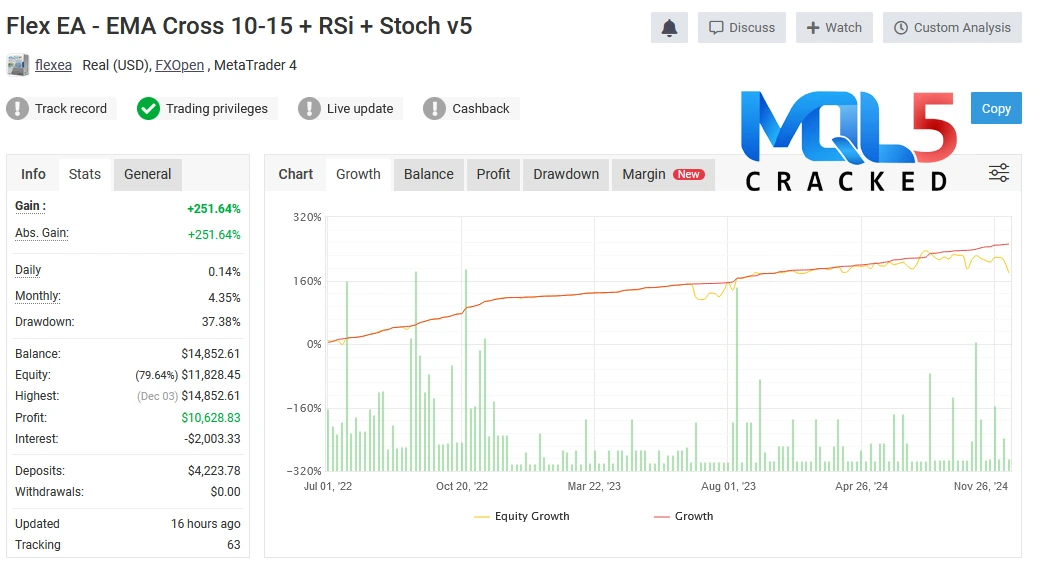
Task: Click the Profit value $10,628.83
Action: [211, 418]
